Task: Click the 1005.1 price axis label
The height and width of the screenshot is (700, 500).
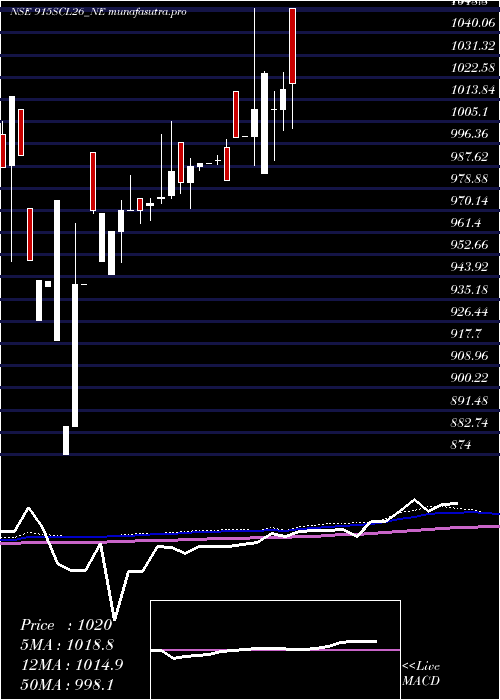Action: point(469,112)
